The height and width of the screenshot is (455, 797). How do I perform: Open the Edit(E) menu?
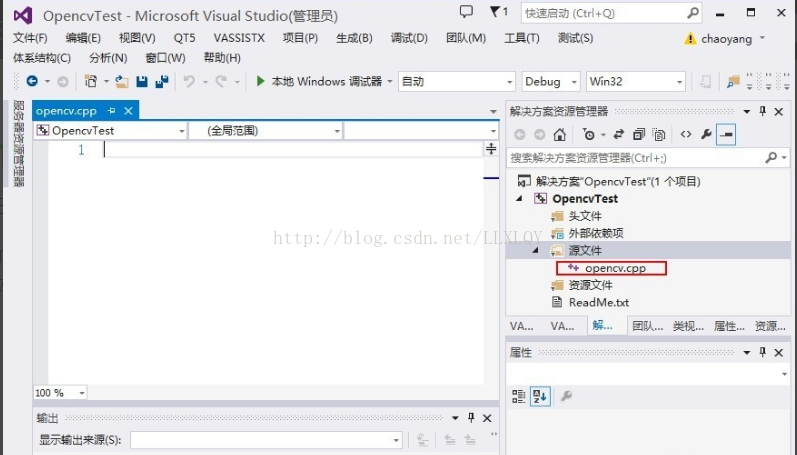tap(83, 38)
